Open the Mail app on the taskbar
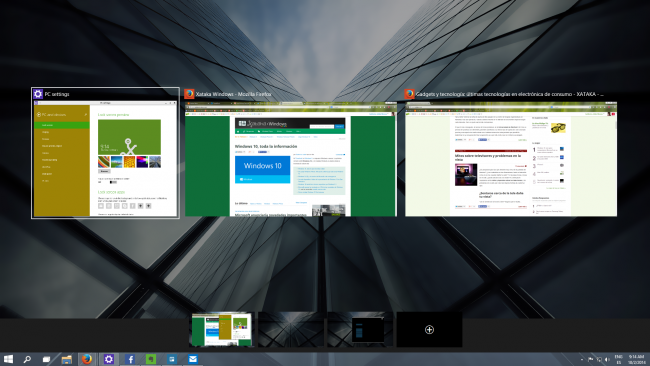The width and height of the screenshot is (650, 366). (193, 359)
